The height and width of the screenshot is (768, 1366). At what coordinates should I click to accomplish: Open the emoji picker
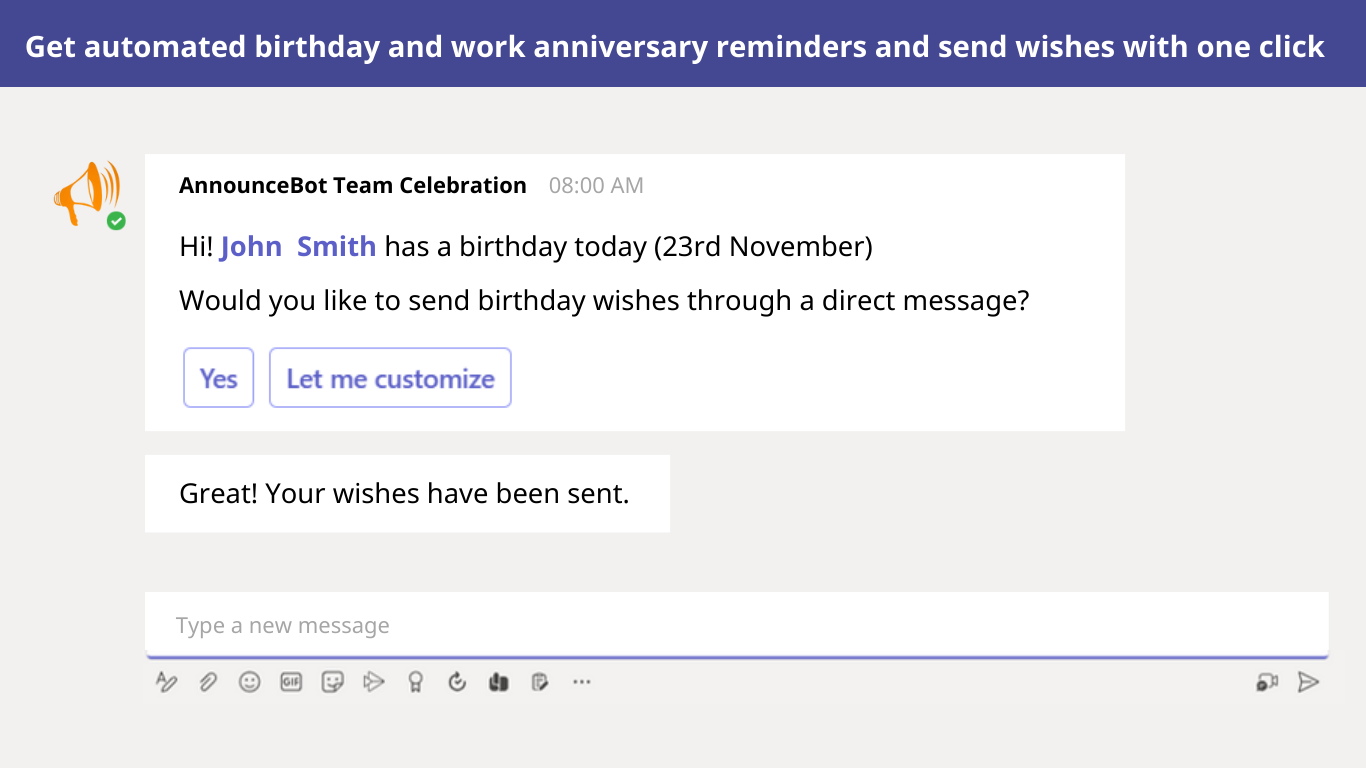tap(249, 682)
